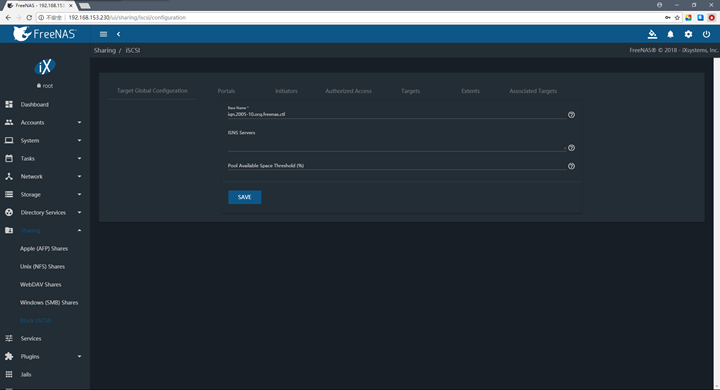Open the notifications bell
The width and height of the screenshot is (720, 390).
tap(670, 34)
